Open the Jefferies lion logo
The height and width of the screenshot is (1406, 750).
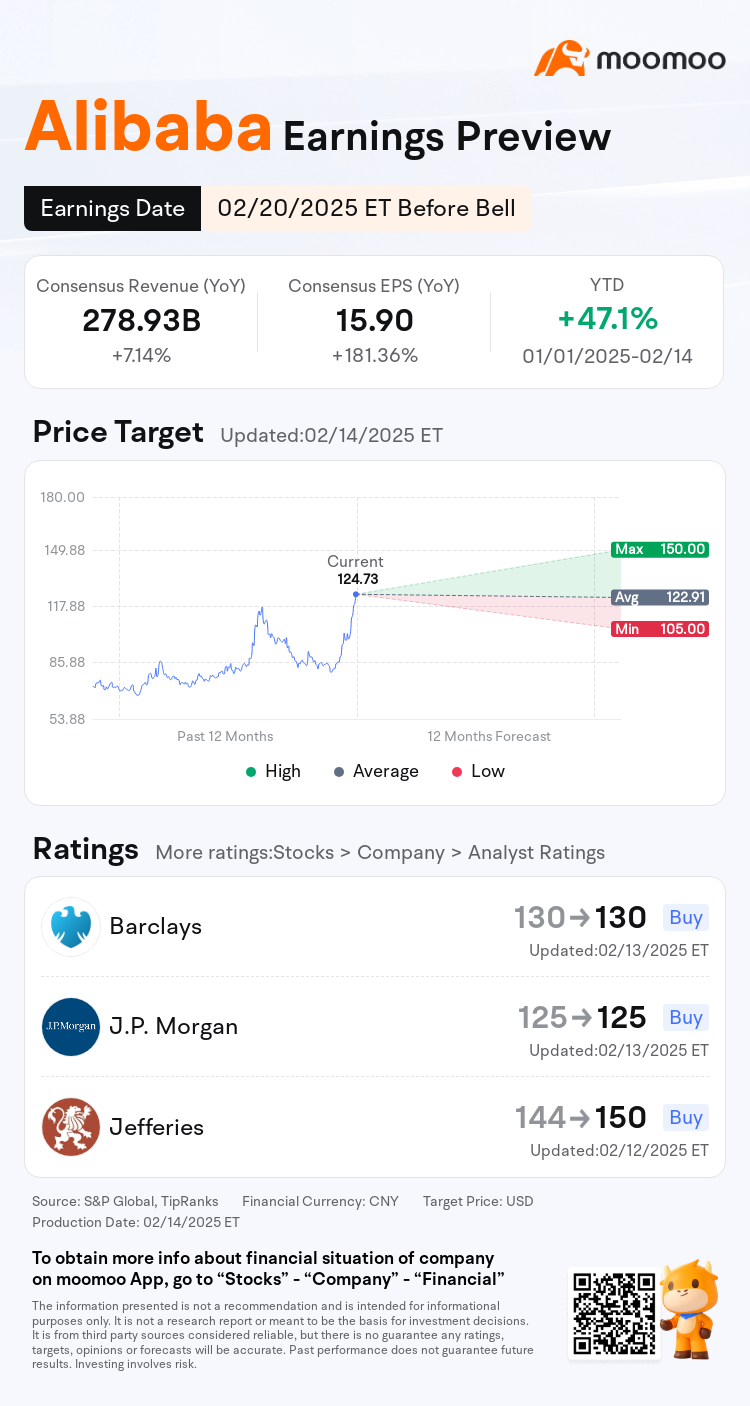click(71, 1127)
